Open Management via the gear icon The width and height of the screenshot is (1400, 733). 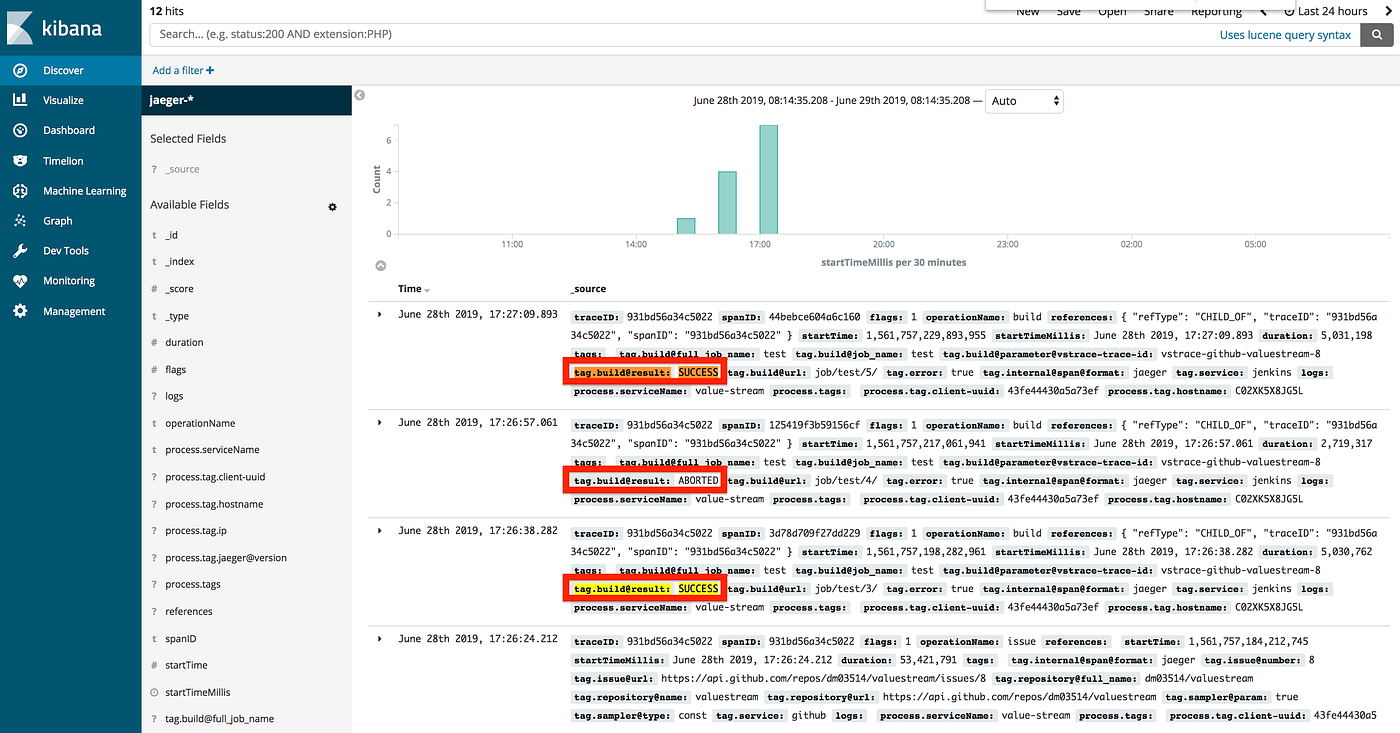coord(20,311)
